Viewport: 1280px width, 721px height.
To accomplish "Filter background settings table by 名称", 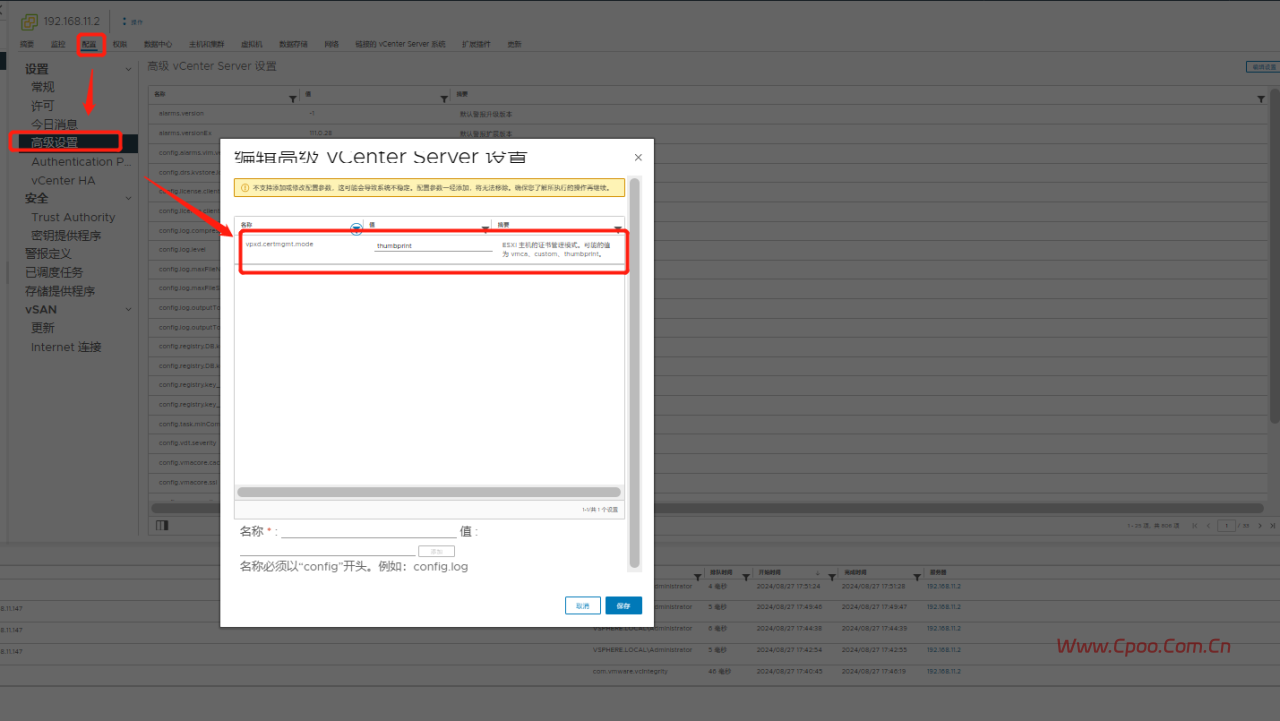I will 293,99.
